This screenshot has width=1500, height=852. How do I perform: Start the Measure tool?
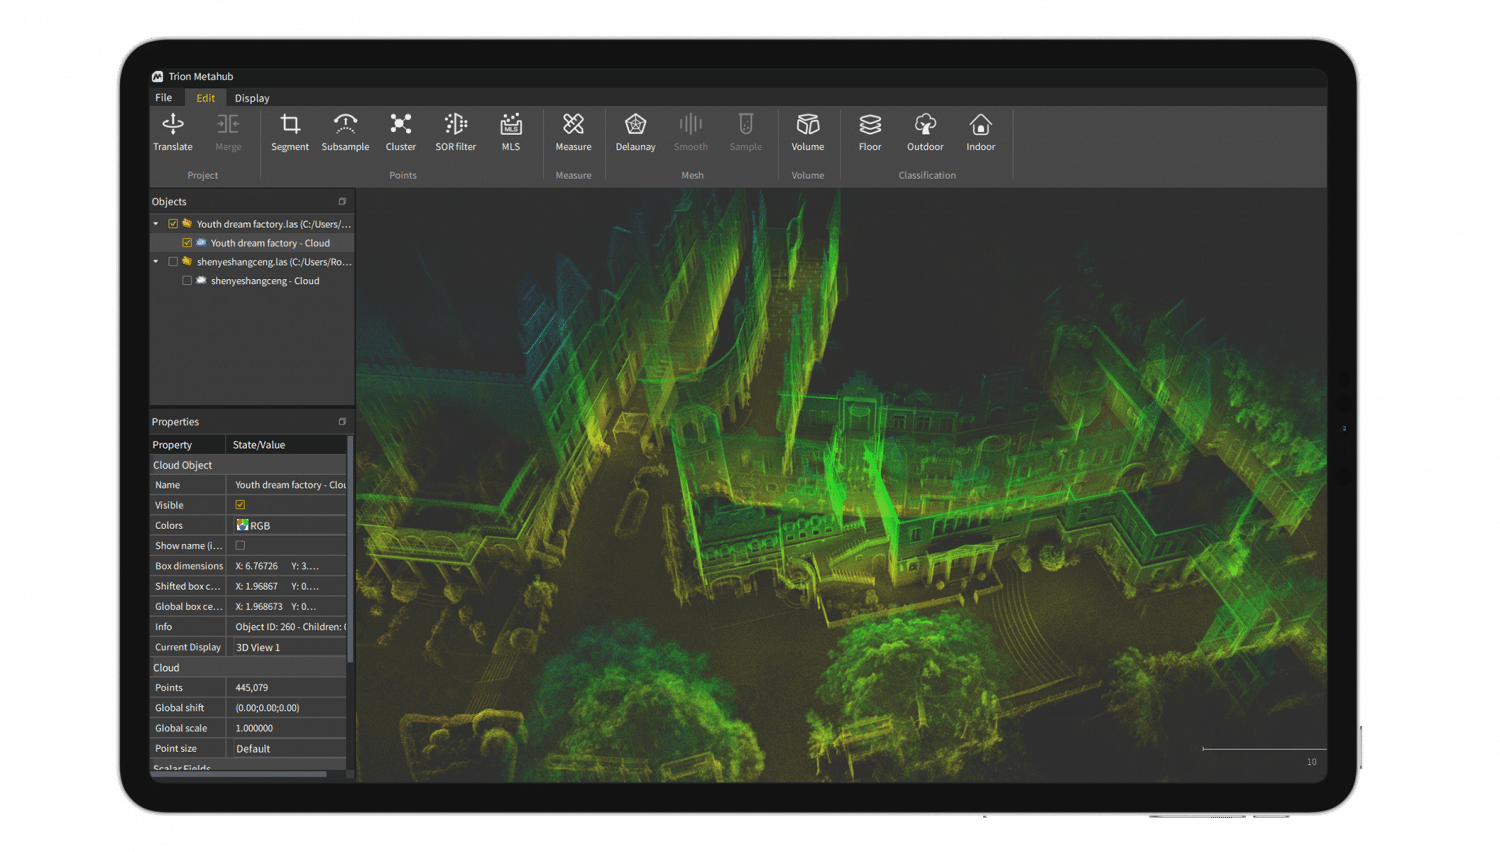point(573,132)
